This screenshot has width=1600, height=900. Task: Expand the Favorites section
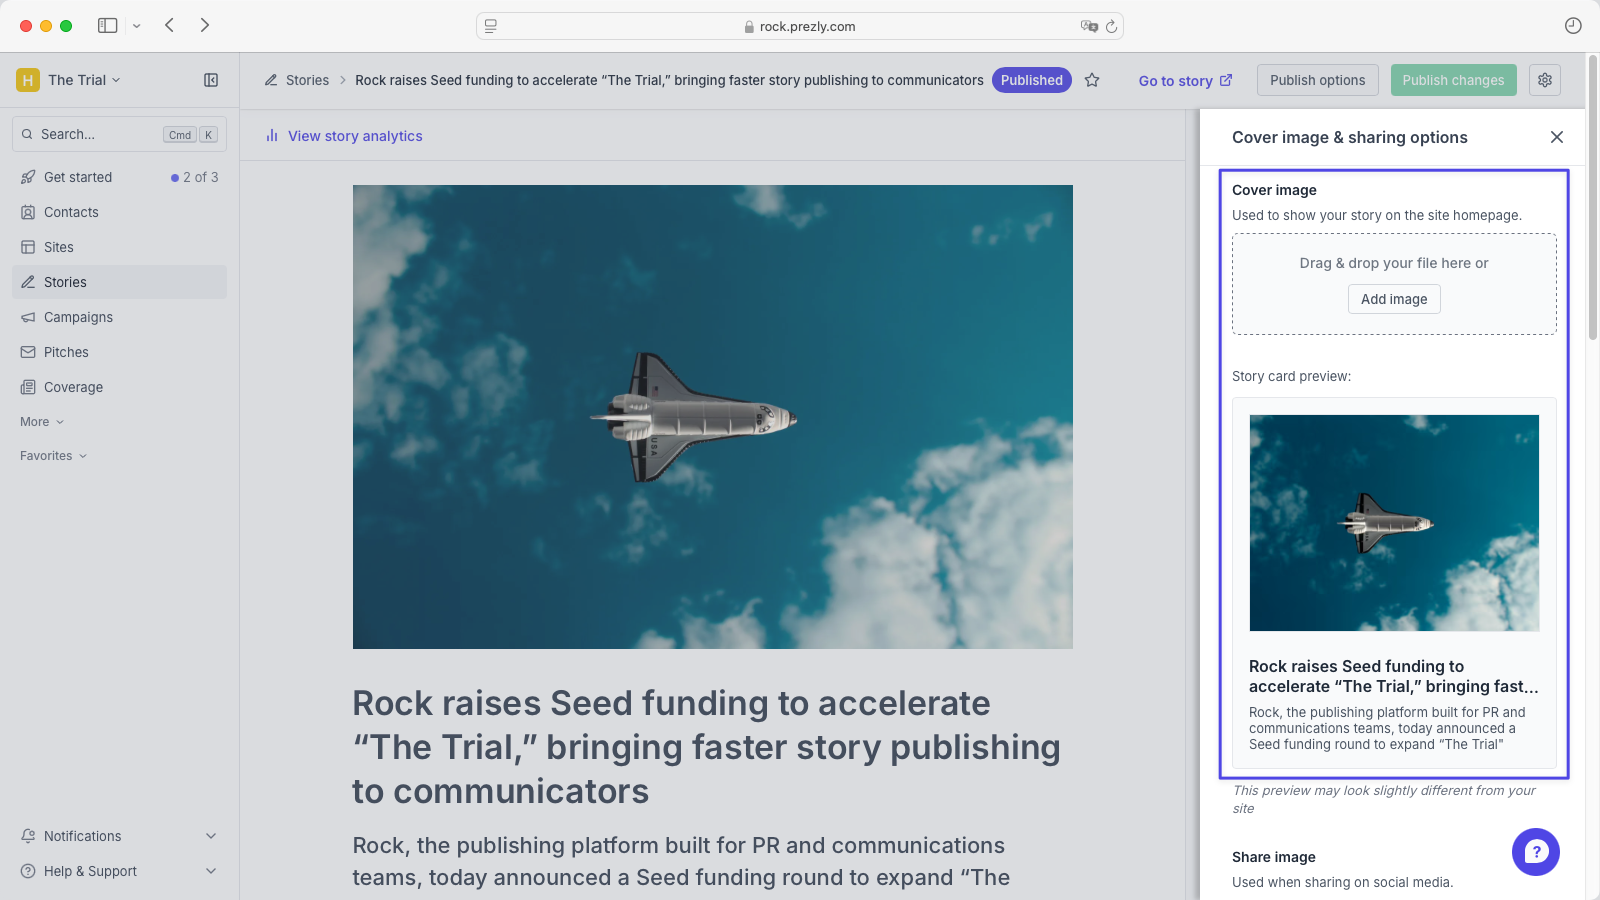54,456
